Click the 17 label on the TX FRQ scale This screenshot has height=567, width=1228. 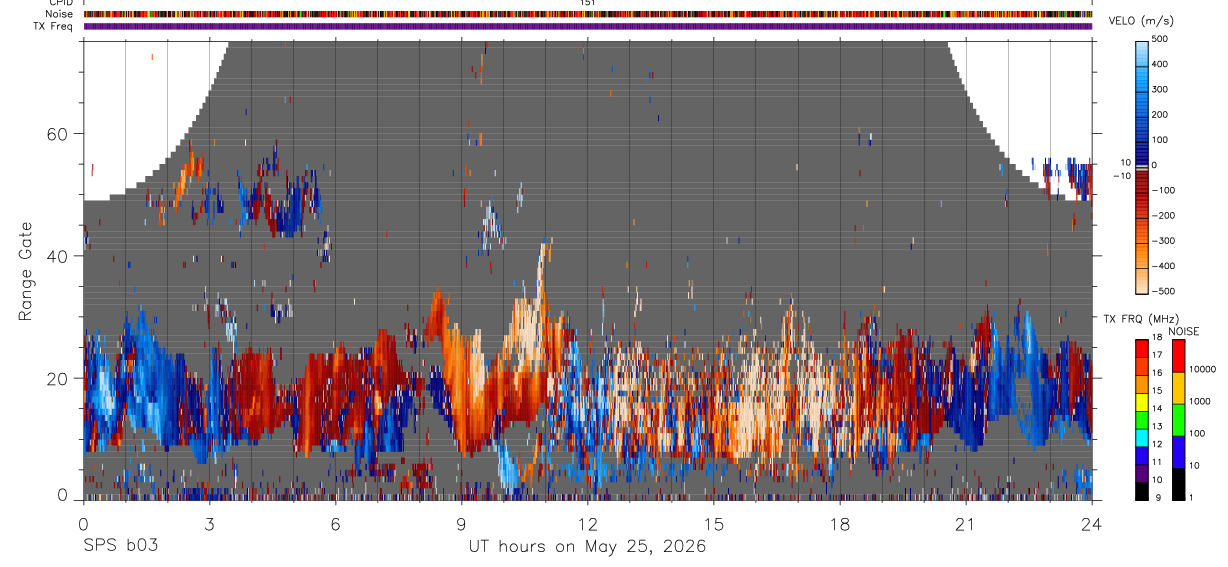point(1157,355)
